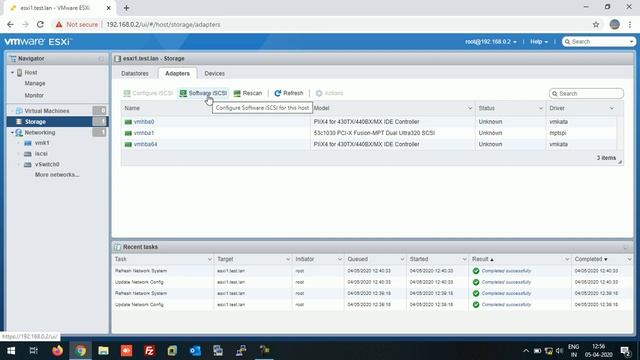Select Virtual Machines in Navigator
Viewport: 640px width, 360px height.
(x=47, y=111)
